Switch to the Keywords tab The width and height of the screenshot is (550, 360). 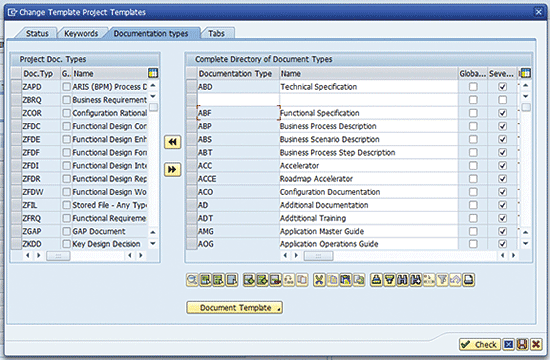click(x=81, y=33)
